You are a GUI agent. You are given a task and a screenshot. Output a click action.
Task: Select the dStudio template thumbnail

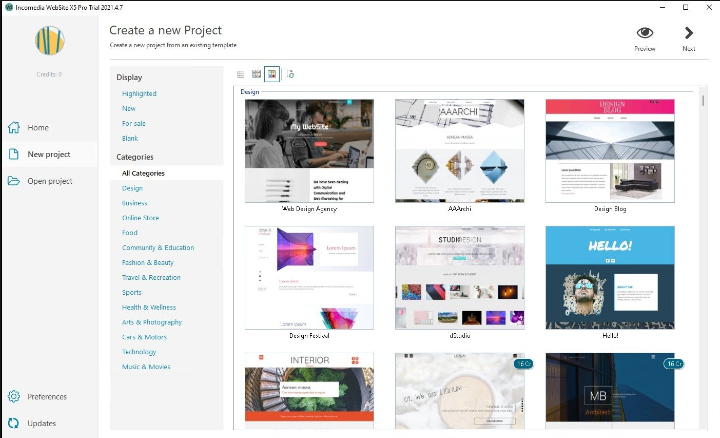(460, 277)
